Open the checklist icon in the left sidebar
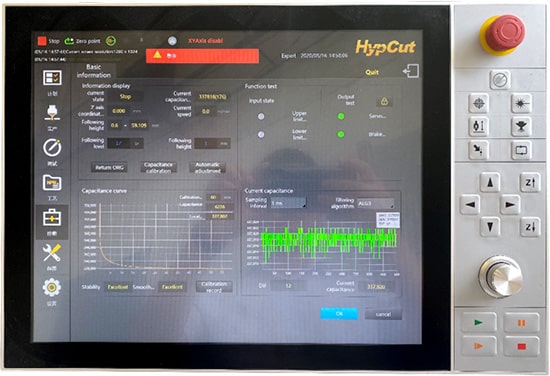Image resolution: width=550 pixels, height=376 pixels. [52, 78]
